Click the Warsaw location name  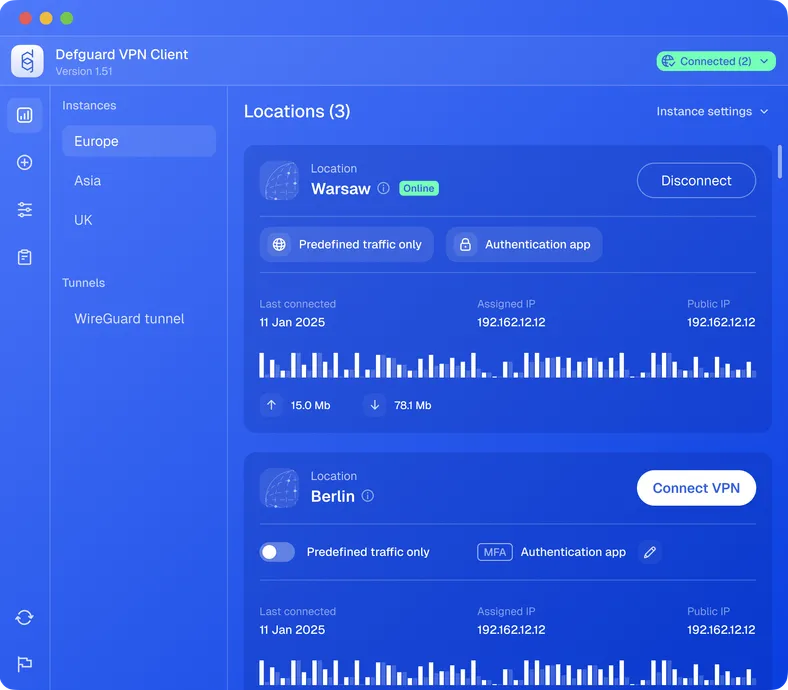click(341, 188)
